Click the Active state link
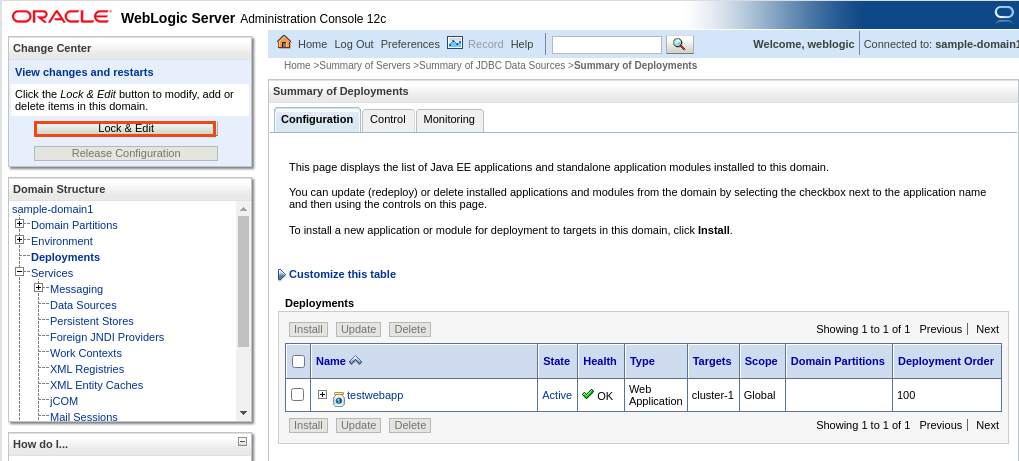The height and width of the screenshot is (461, 1019). (557, 395)
